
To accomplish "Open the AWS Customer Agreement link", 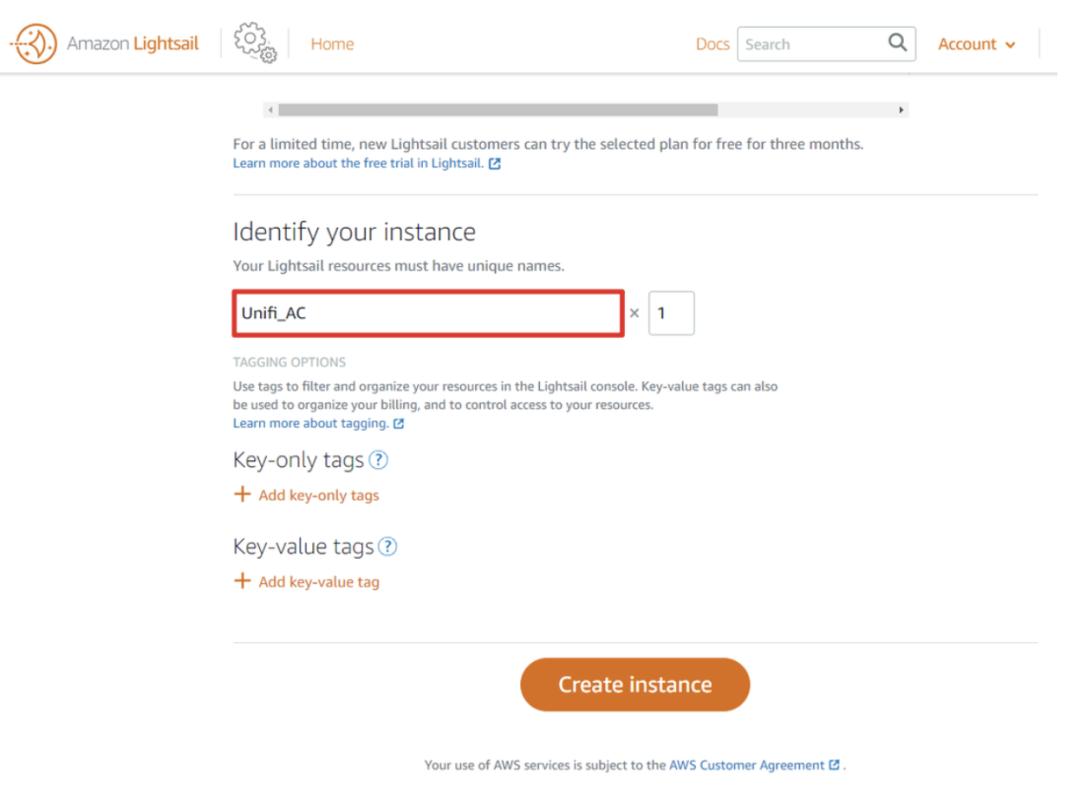I will 747,765.
